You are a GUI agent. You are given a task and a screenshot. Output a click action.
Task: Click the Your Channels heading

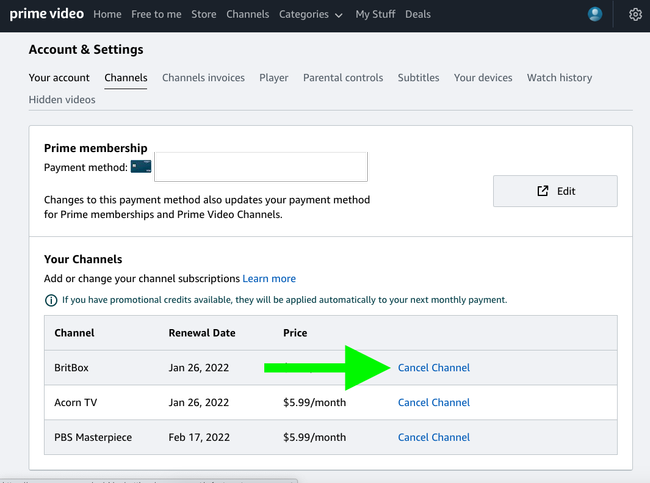83,259
